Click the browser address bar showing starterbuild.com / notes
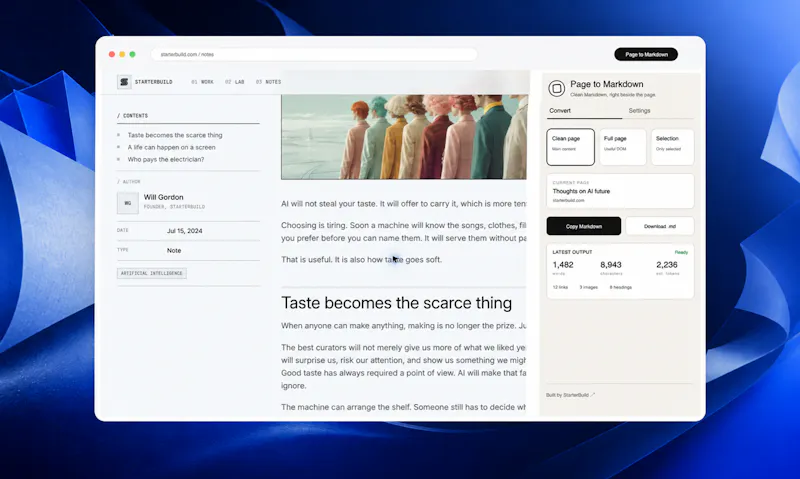Screen dimensions: 800x479 [x=314, y=54]
